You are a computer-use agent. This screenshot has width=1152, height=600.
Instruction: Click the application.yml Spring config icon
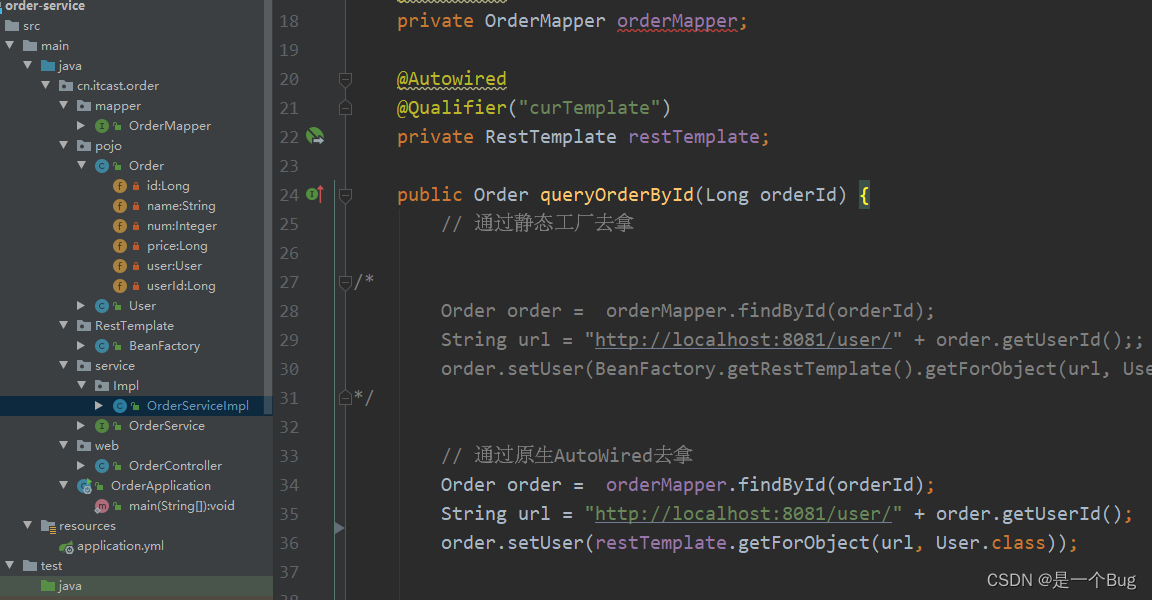click(66, 546)
